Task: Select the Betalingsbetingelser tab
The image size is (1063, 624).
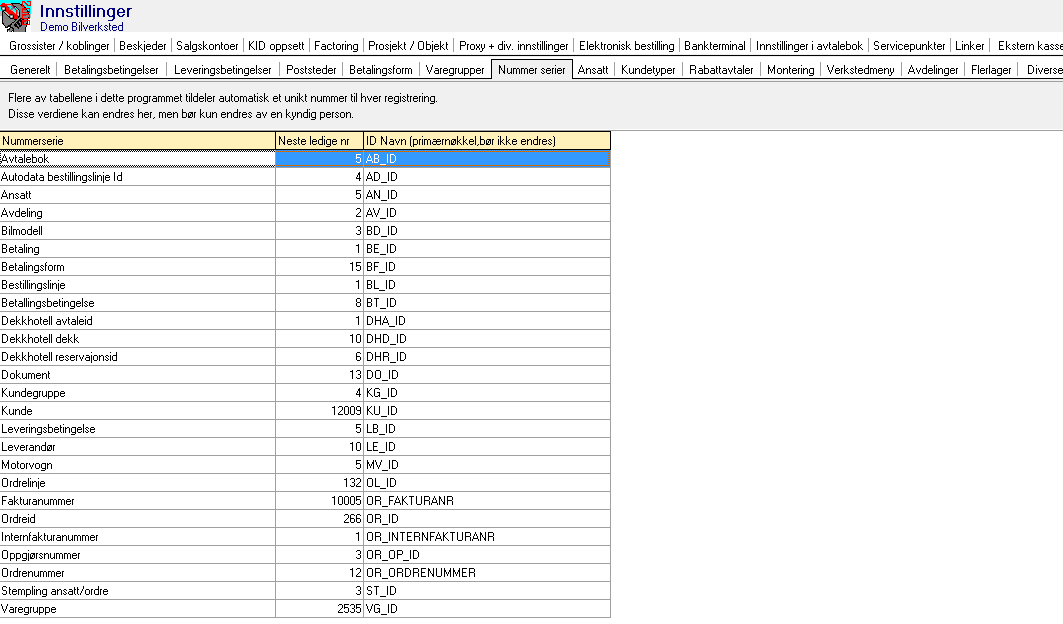Action: pyautogui.click(x=111, y=70)
